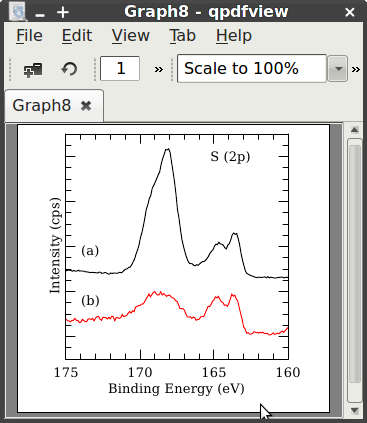Click the '170' axis tick label
Image resolution: width=367 pixels, height=423 pixels.
140,372
